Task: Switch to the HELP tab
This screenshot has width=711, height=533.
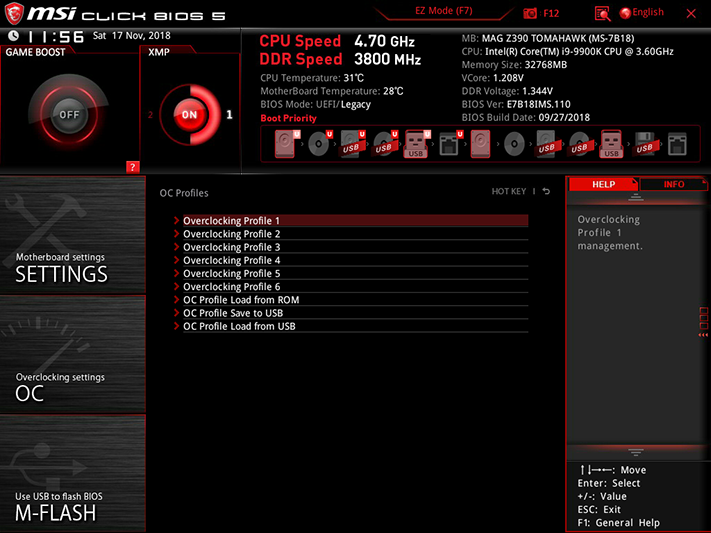Action: point(604,184)
